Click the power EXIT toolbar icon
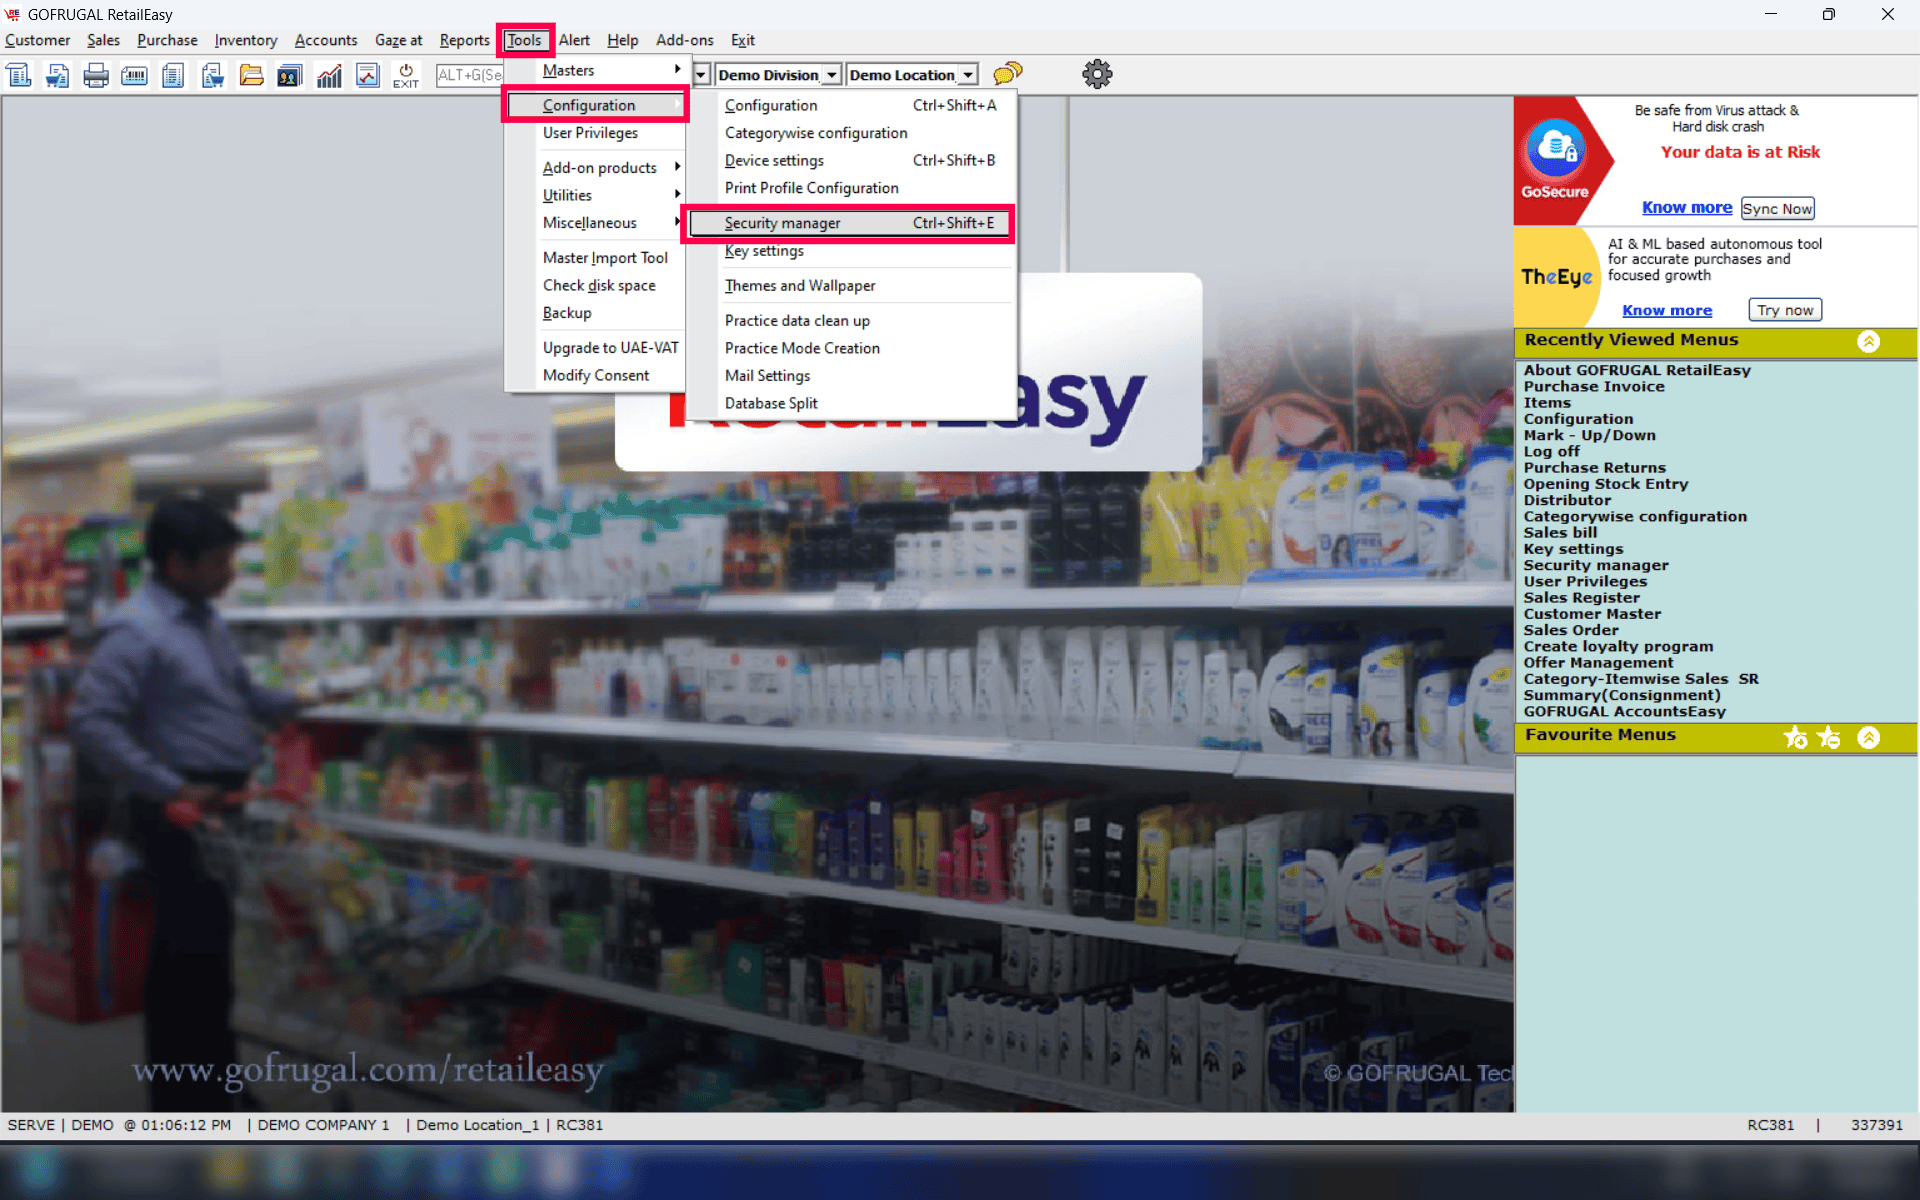The image size is (1920, 1200). click(406, 75)
